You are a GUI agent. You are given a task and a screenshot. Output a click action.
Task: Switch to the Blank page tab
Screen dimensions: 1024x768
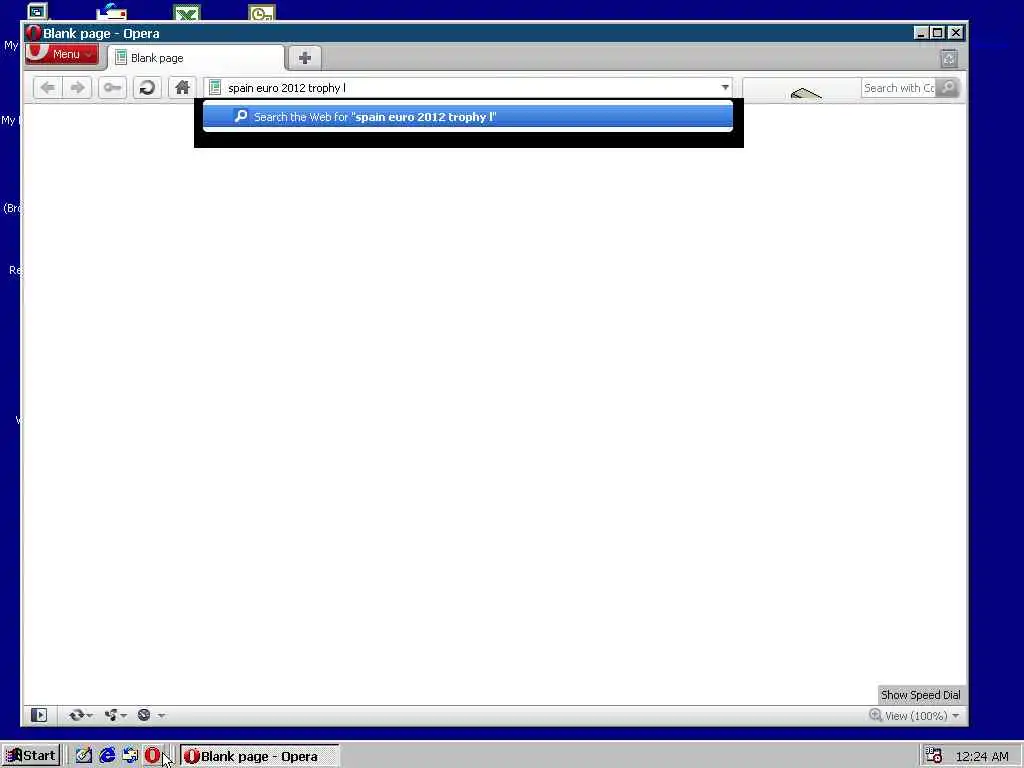point(196,58)
